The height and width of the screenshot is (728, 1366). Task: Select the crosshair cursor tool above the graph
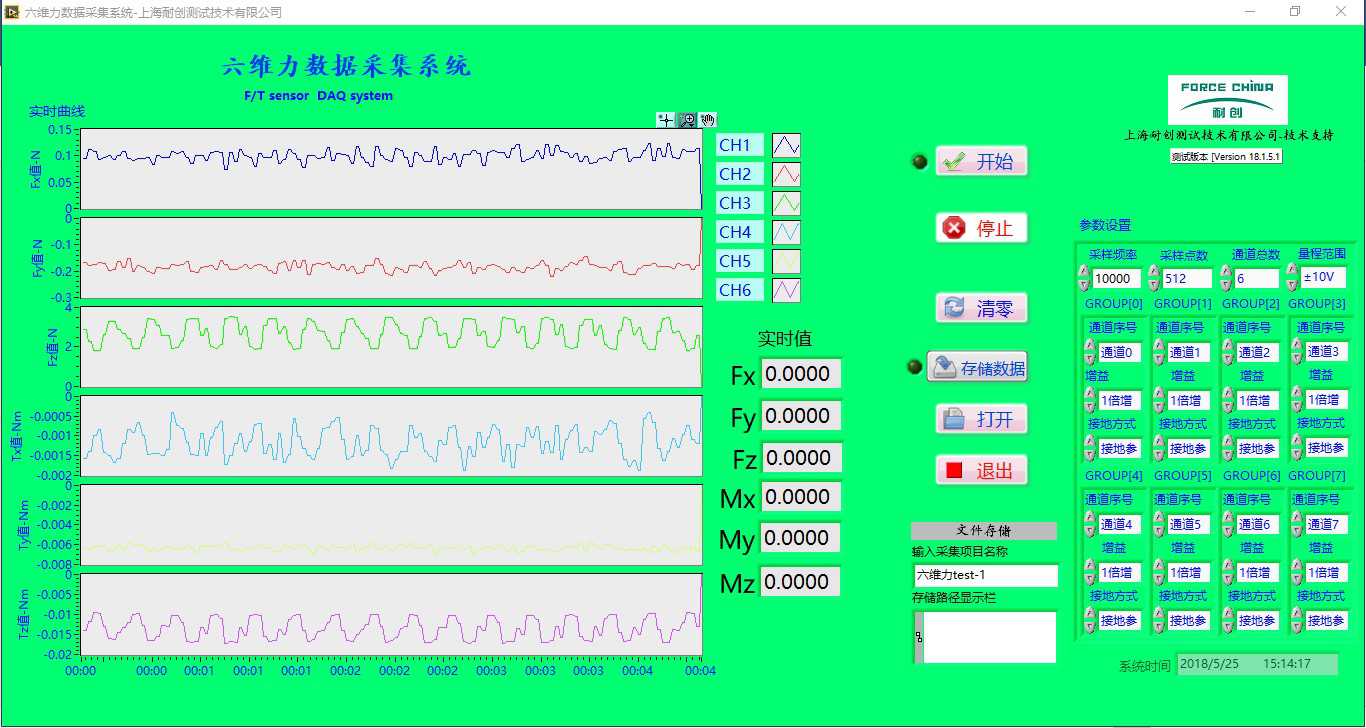(x=666, y=120)
